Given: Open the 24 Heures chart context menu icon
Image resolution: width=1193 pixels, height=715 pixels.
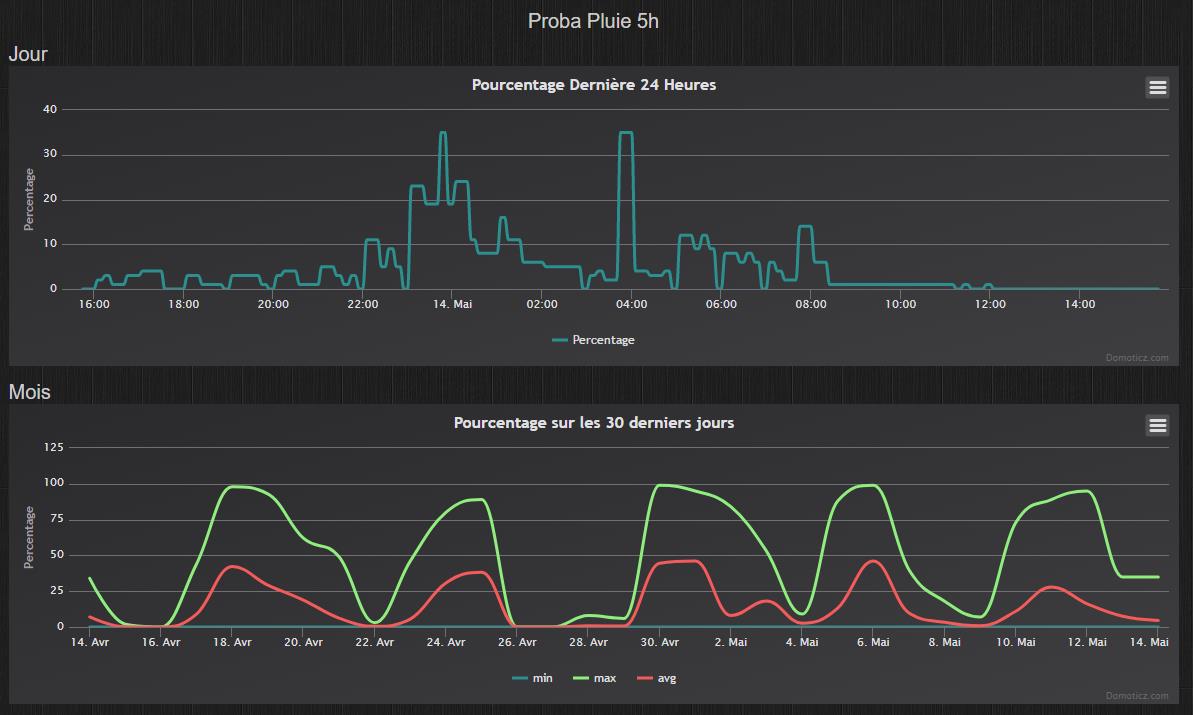Looking at the screenshot, I should point(1157,87).
